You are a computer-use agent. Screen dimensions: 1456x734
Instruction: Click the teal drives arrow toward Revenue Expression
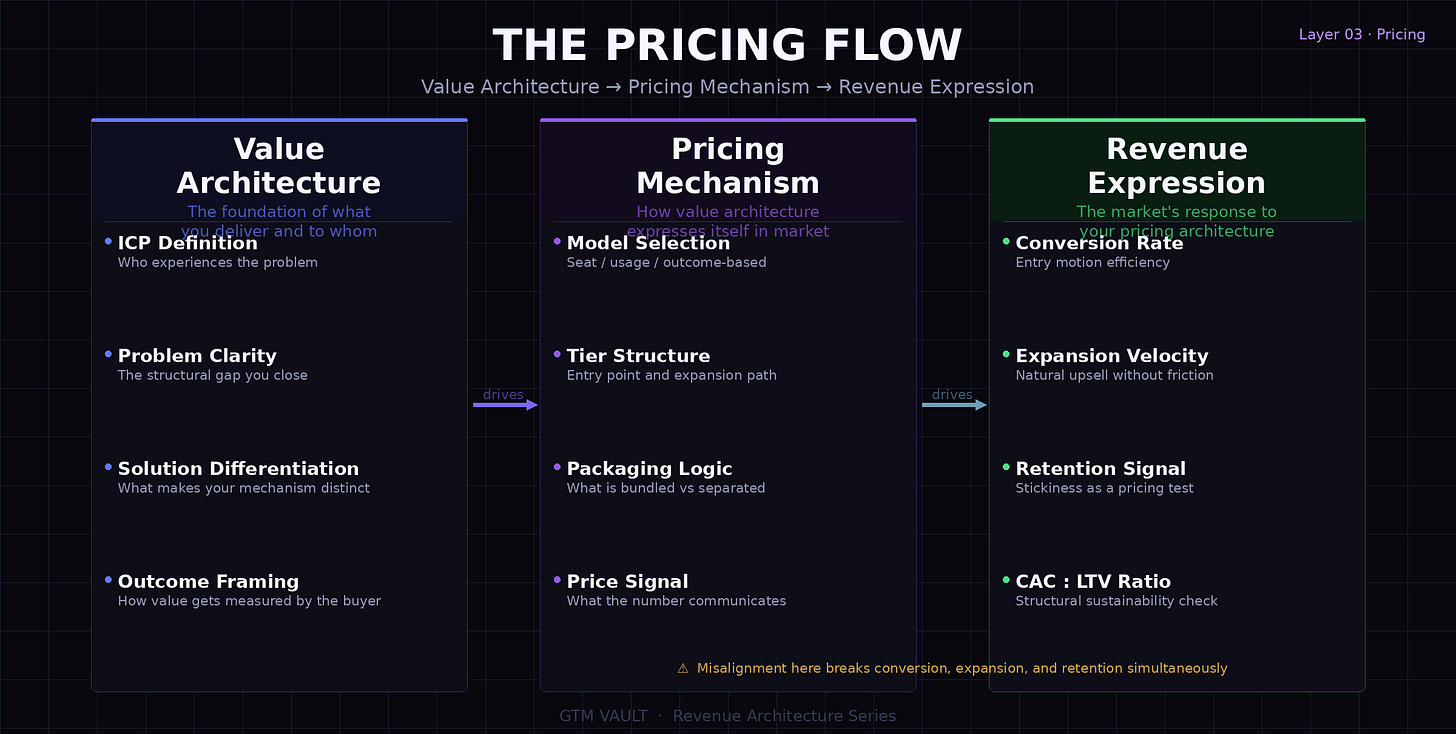(x=954, y=405)
